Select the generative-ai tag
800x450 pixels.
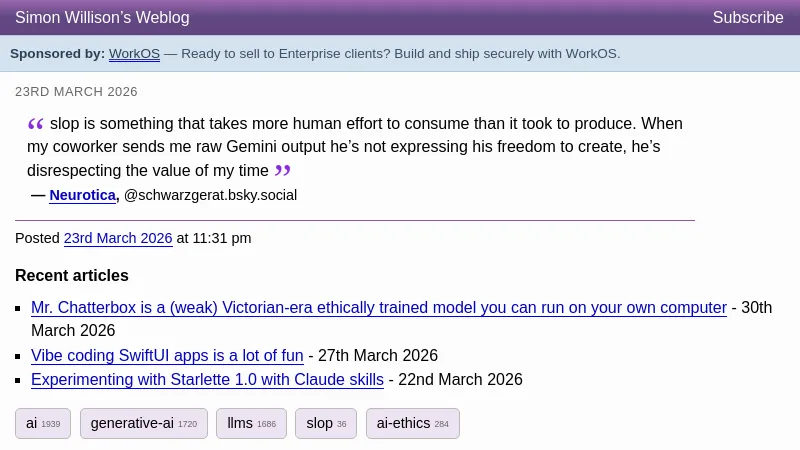[x=143, y=424]
